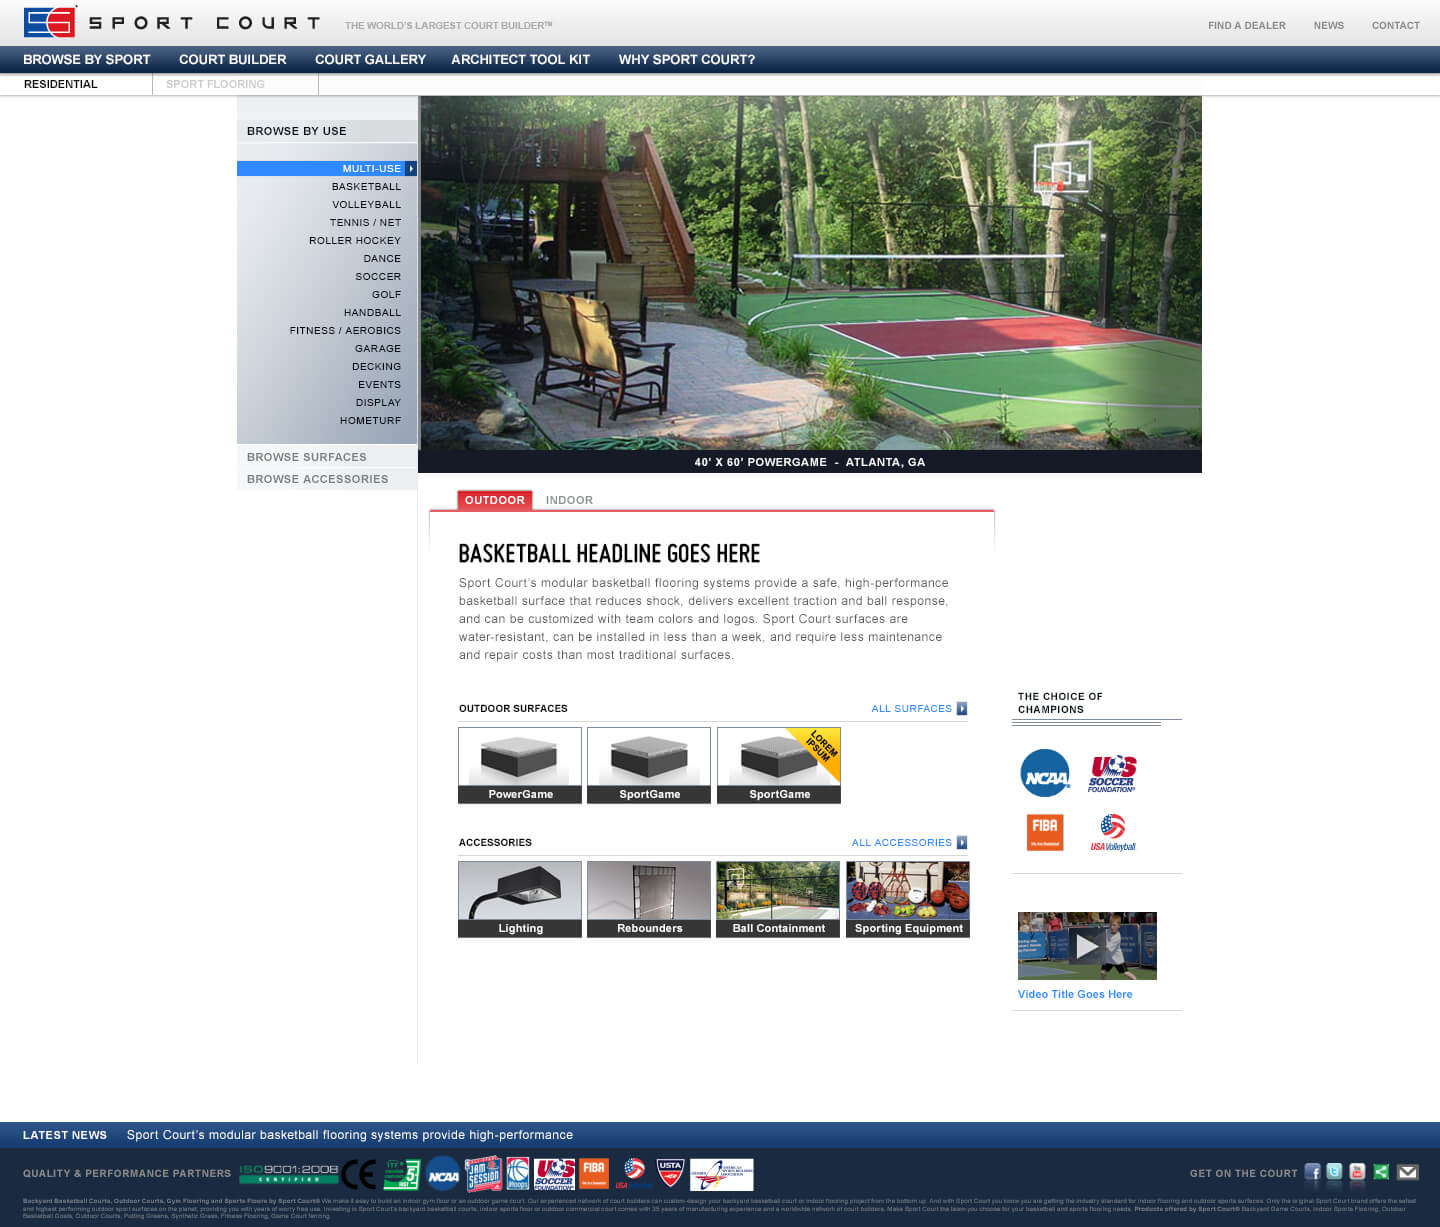Click the email envelope icon in footer
Image resolution: width=1440 pixels, height=1227 pixels.
pyautogui.click(x=1408, y=1172)
